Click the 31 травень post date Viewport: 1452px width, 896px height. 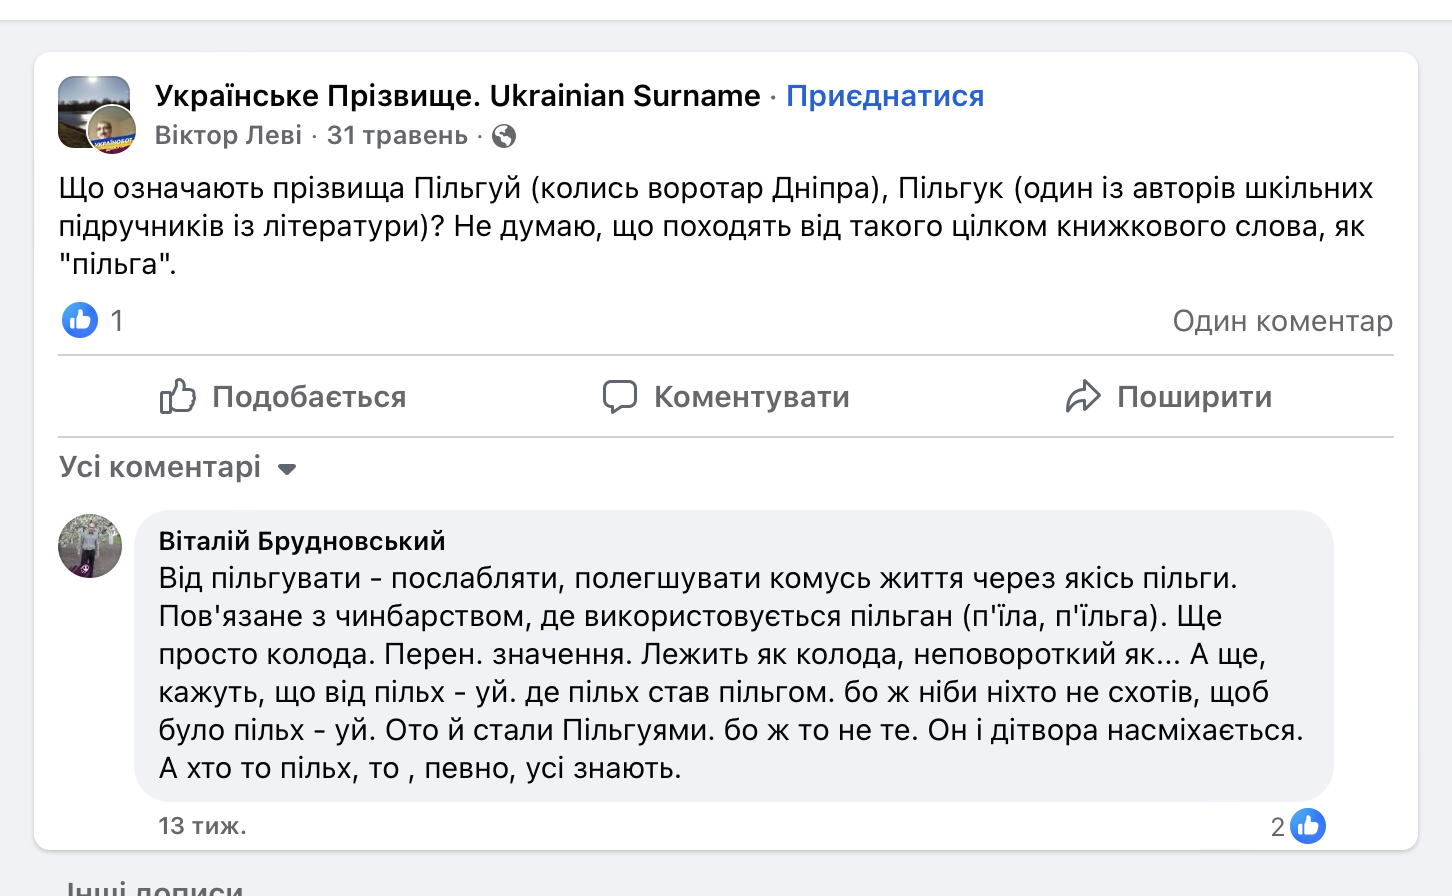click(397, 135)
